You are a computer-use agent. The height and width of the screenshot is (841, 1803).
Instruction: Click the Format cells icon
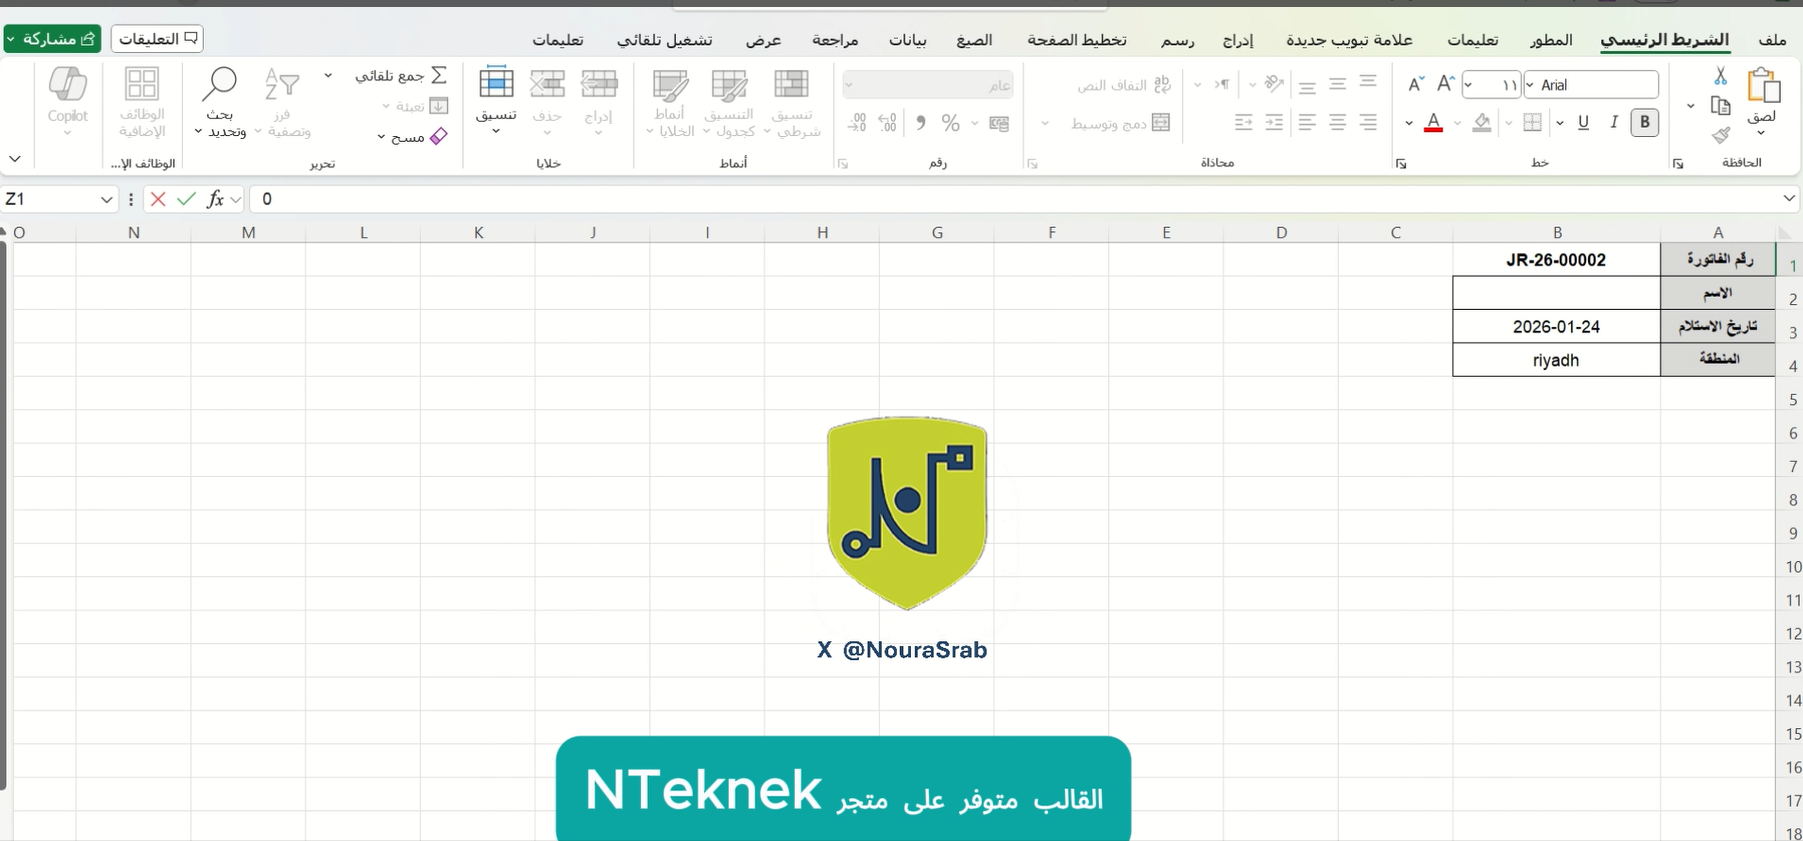point(496,86)
